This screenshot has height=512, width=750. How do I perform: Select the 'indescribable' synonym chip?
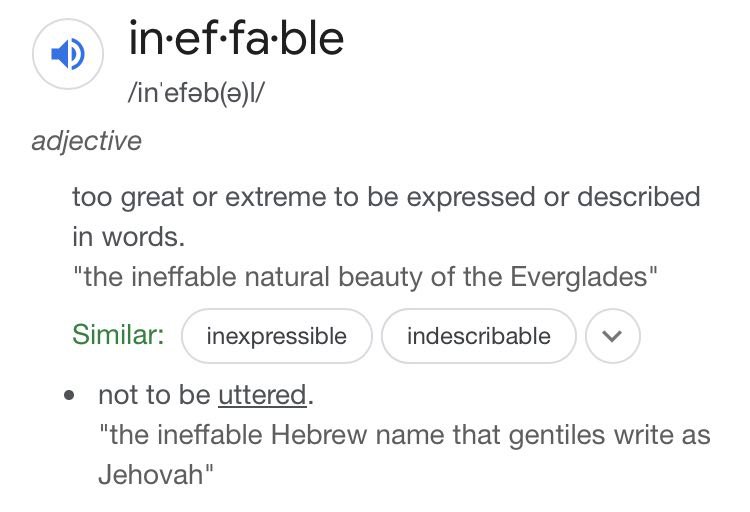click(478, 336)
